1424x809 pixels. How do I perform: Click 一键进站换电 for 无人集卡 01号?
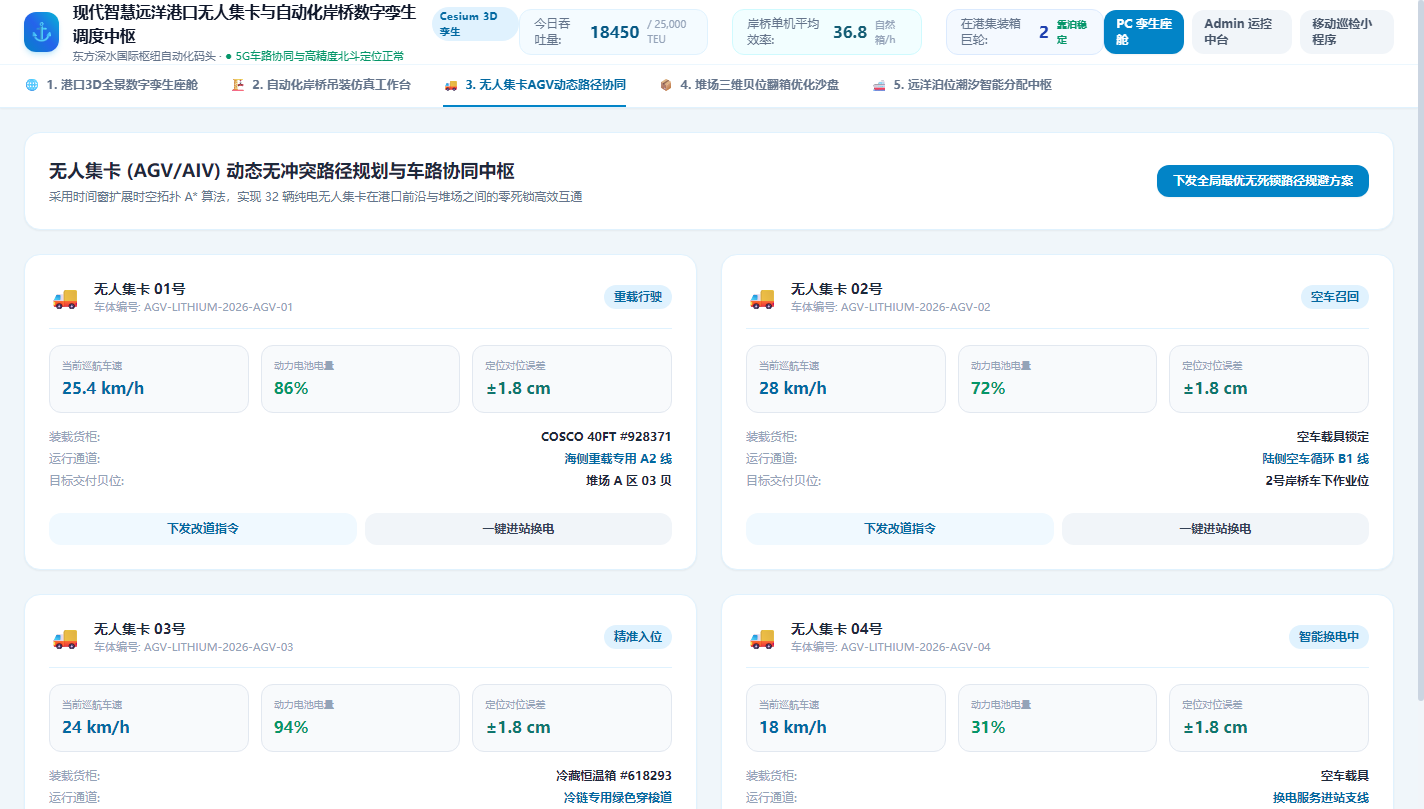pyautogui.click(x=518, y=529)
